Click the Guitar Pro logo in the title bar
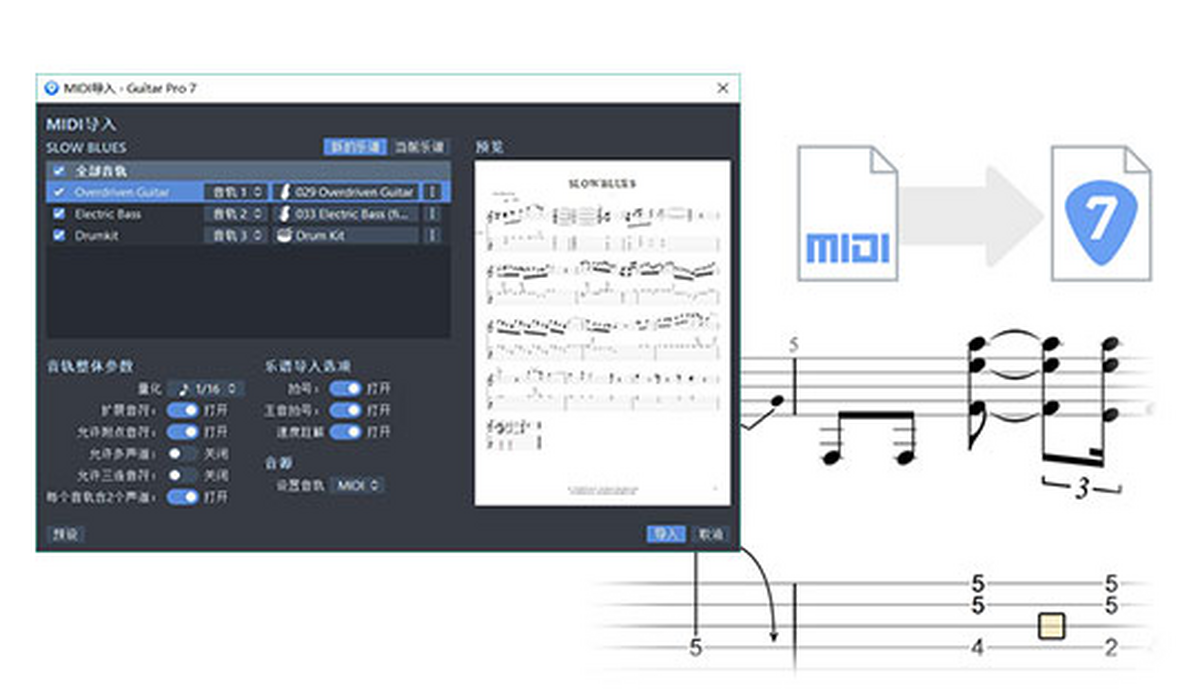 pyautogui.click(x=51, y=88)
